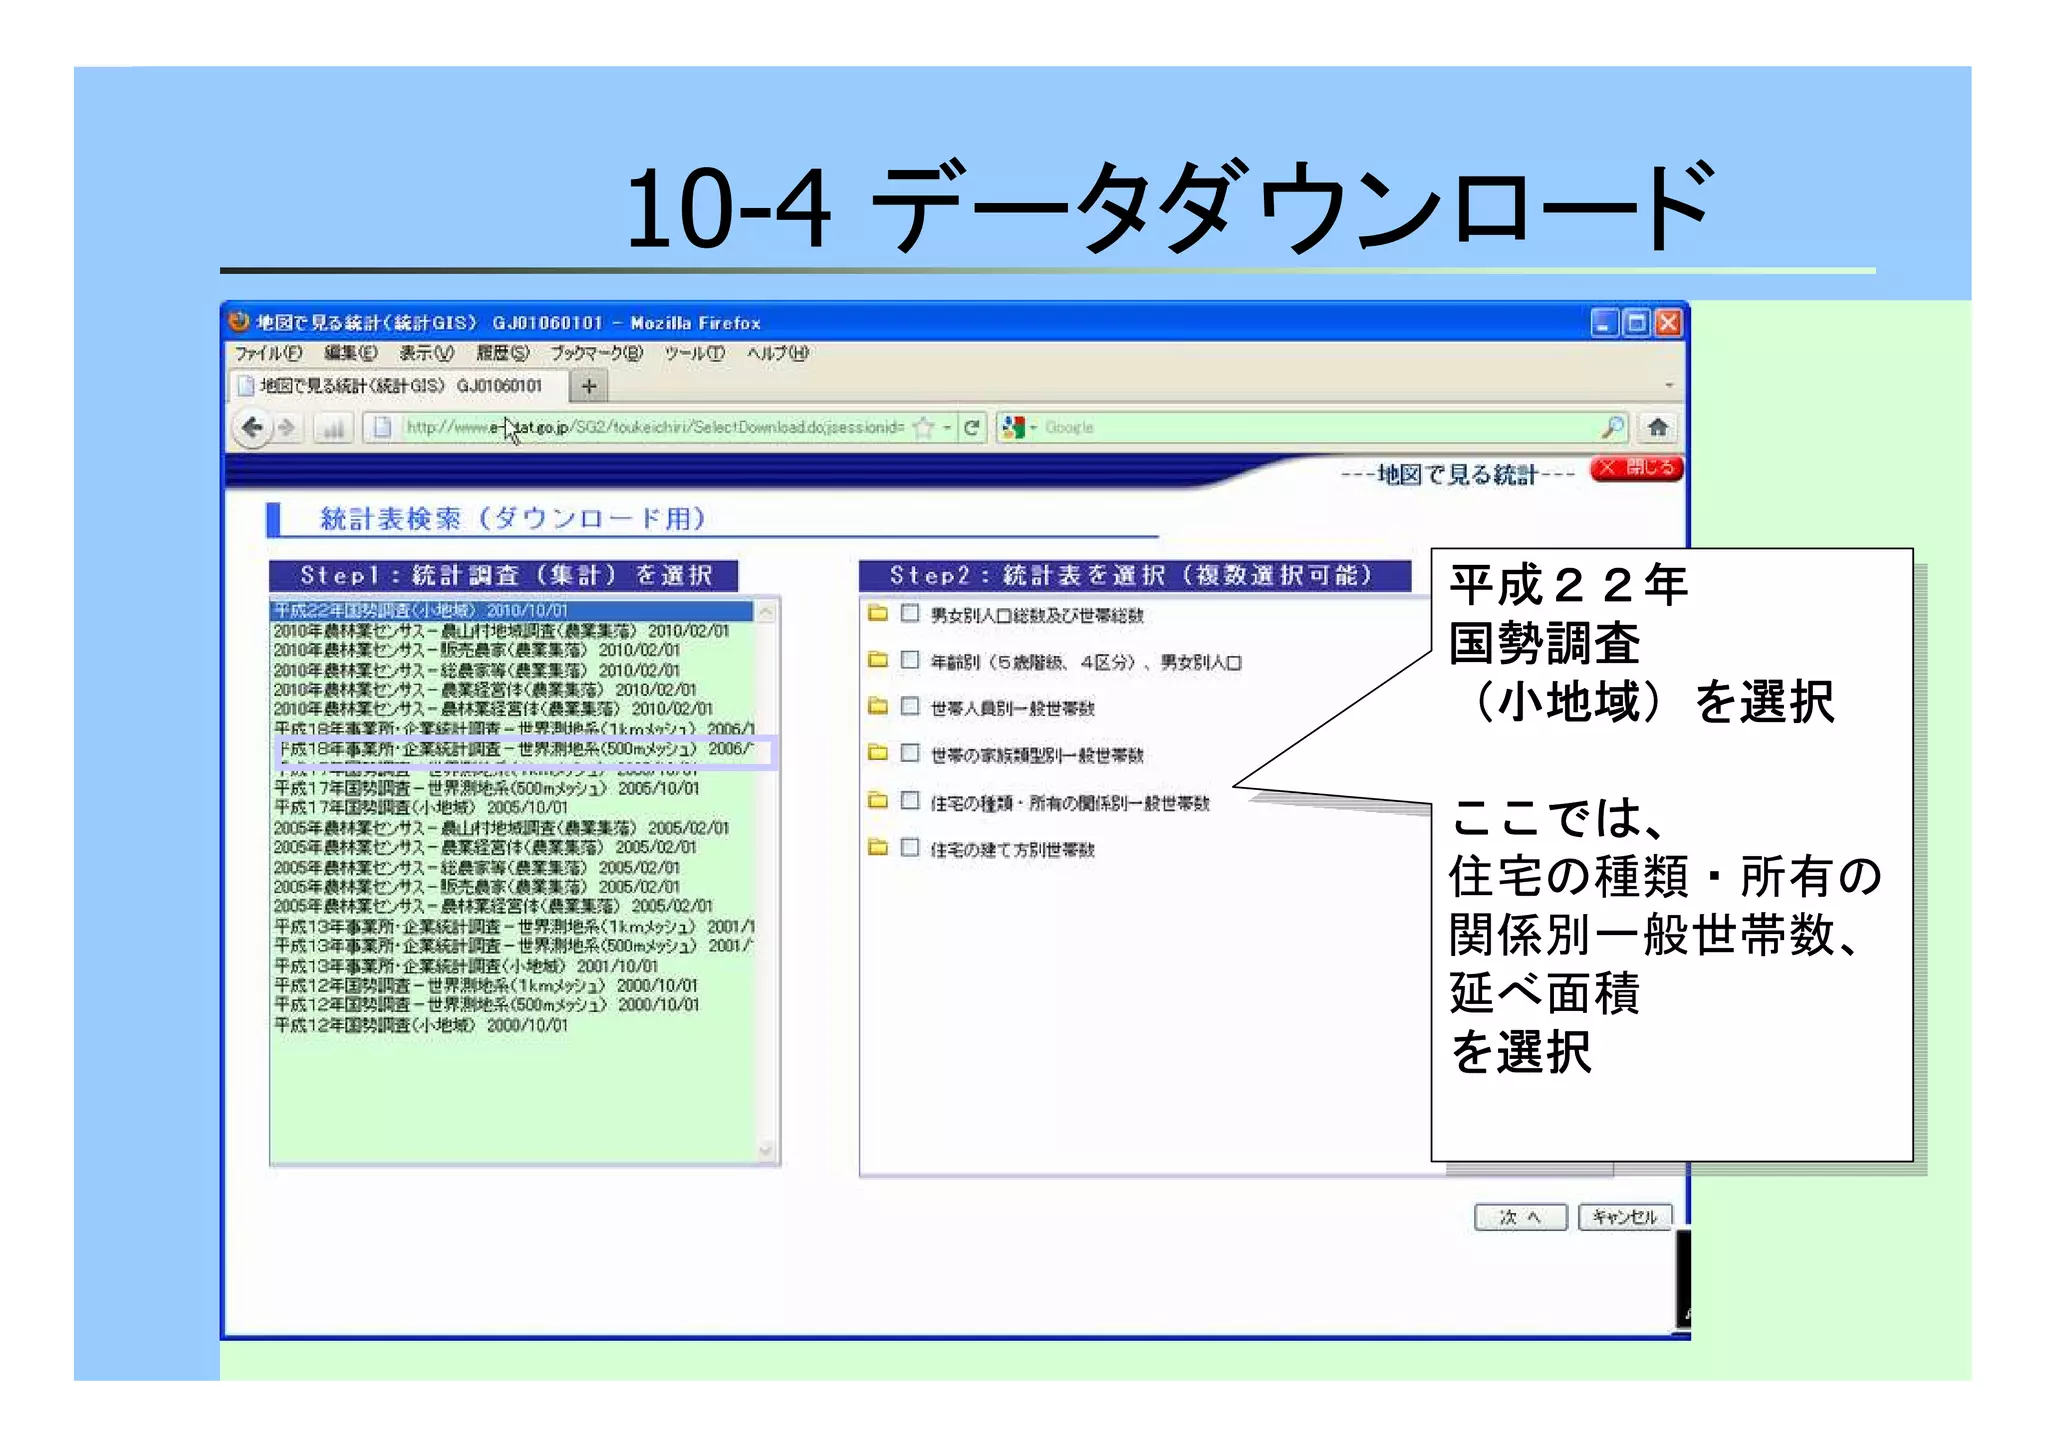
Task: Check the 住宅の建て方別世帯数 checkbox
Action: tap(910, 847)
